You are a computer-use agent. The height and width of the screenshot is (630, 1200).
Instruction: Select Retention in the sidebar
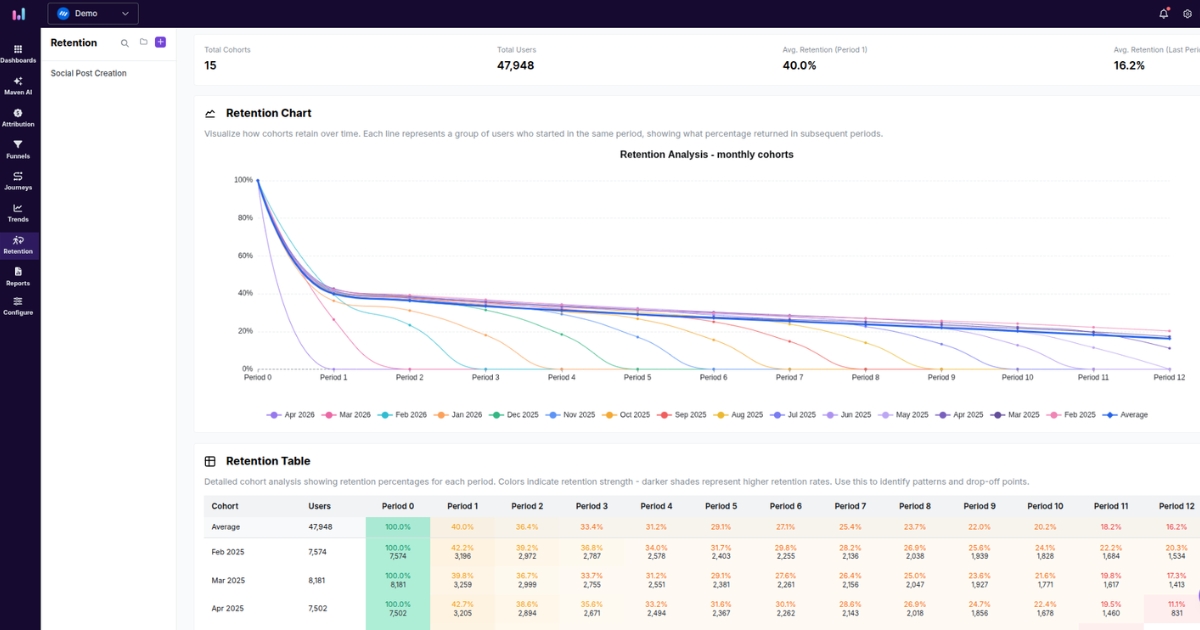tap(18, 245)
